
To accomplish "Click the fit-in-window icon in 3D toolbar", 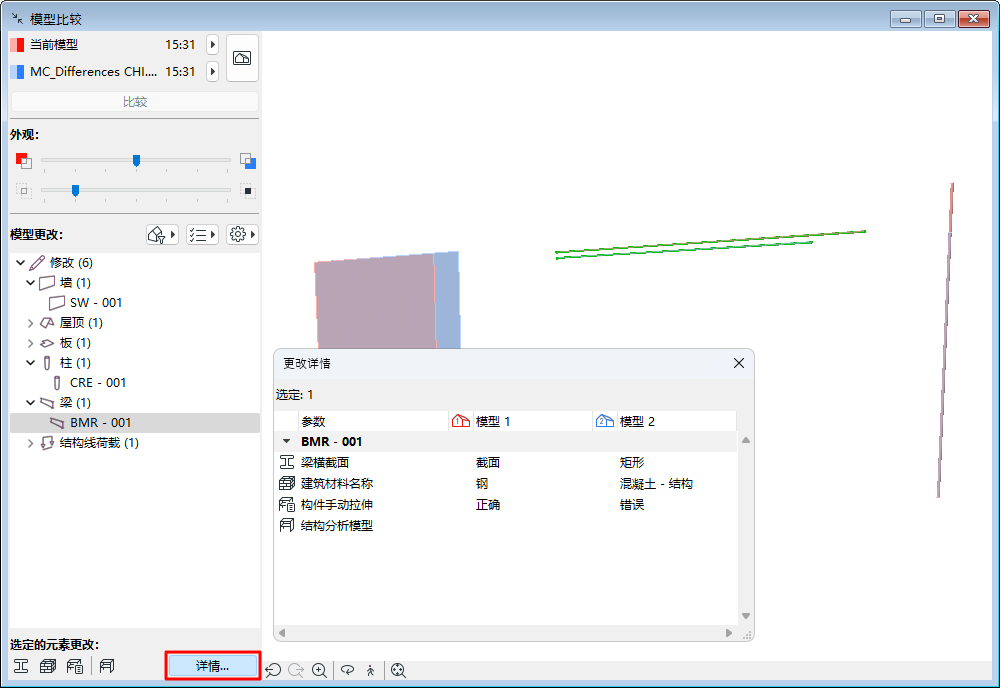I will point(399,670).
